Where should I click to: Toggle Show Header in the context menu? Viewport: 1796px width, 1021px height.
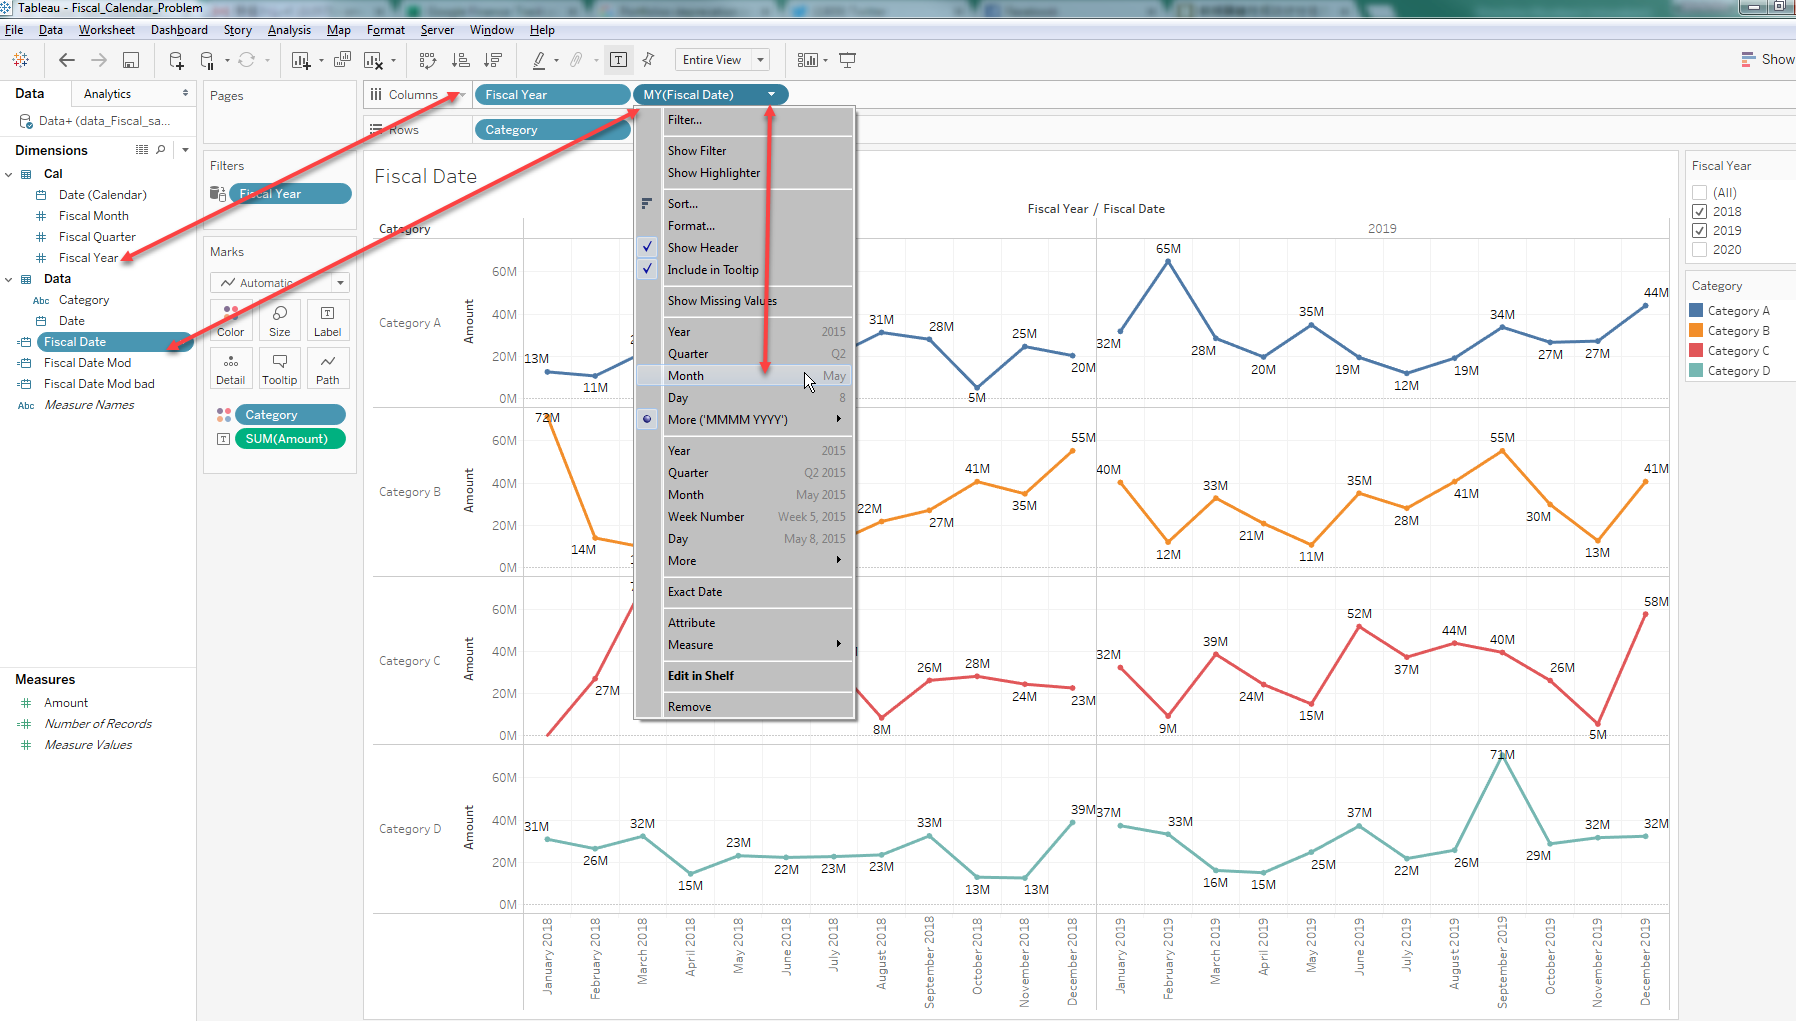(x=703, y=247)
